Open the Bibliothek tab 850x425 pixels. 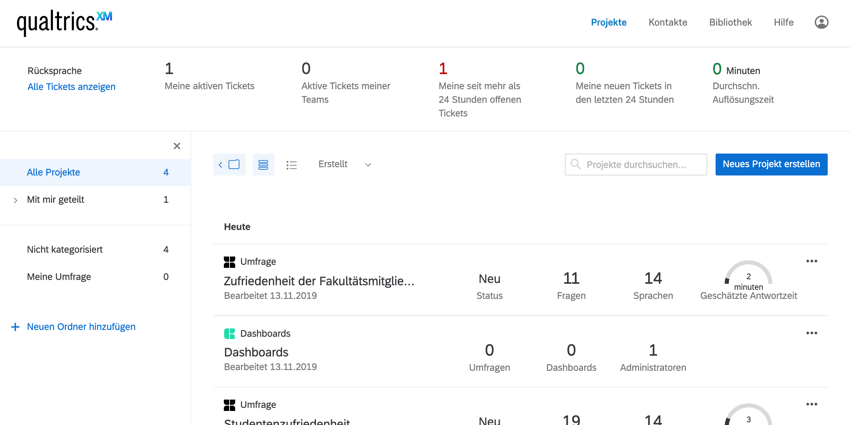(730, 22)
